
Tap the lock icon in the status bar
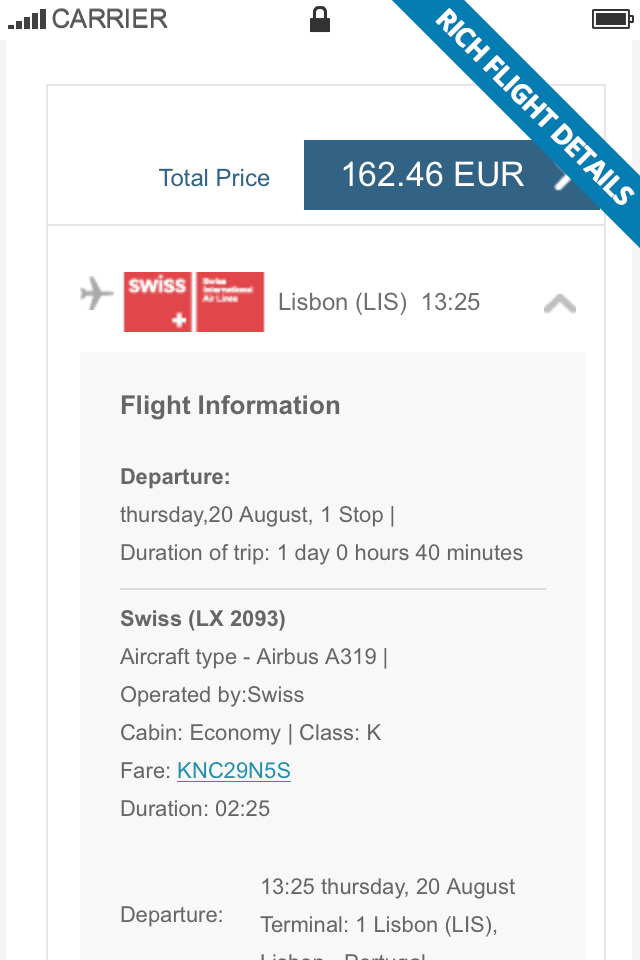click(x=320, y=19)
